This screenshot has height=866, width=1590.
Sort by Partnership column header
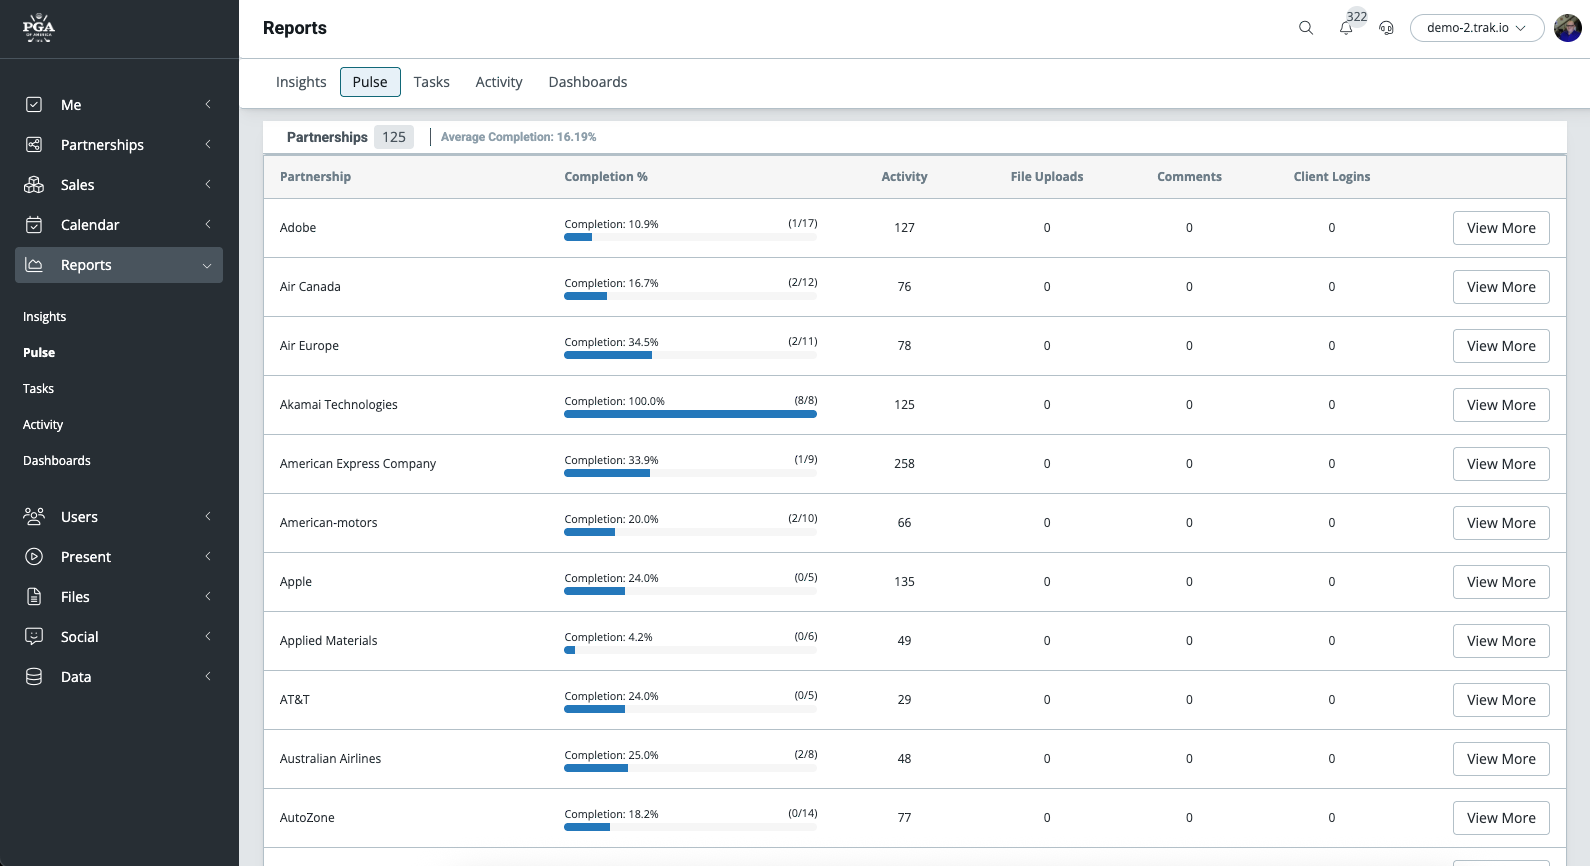[x=315, y=177]
